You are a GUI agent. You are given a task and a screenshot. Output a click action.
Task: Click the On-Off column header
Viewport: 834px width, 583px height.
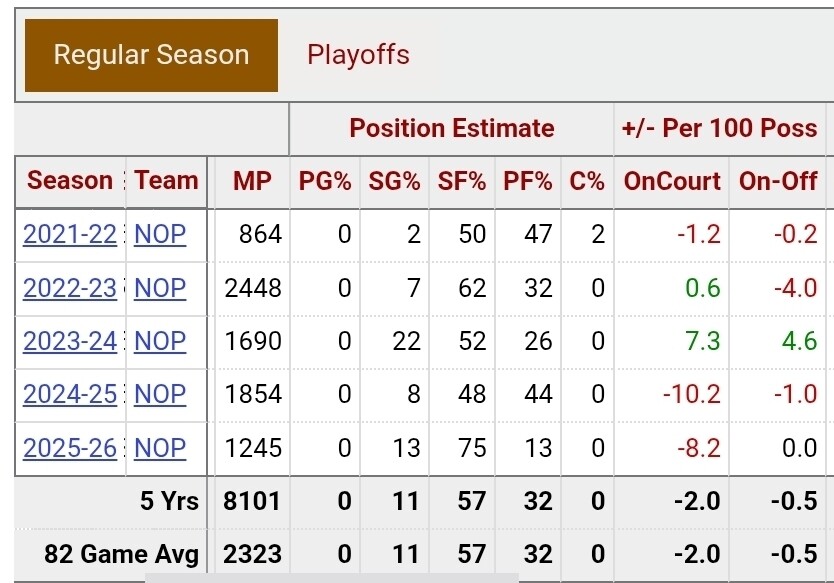[778, 181]
